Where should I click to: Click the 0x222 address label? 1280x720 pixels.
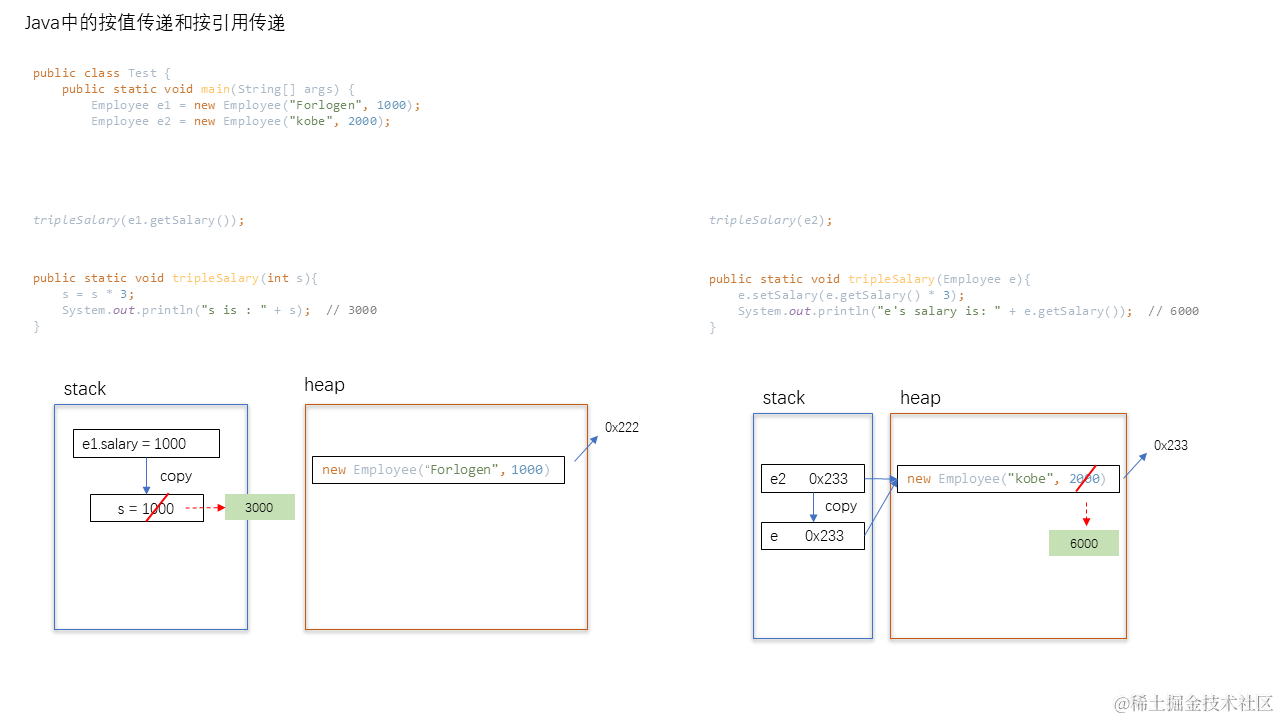622,427
